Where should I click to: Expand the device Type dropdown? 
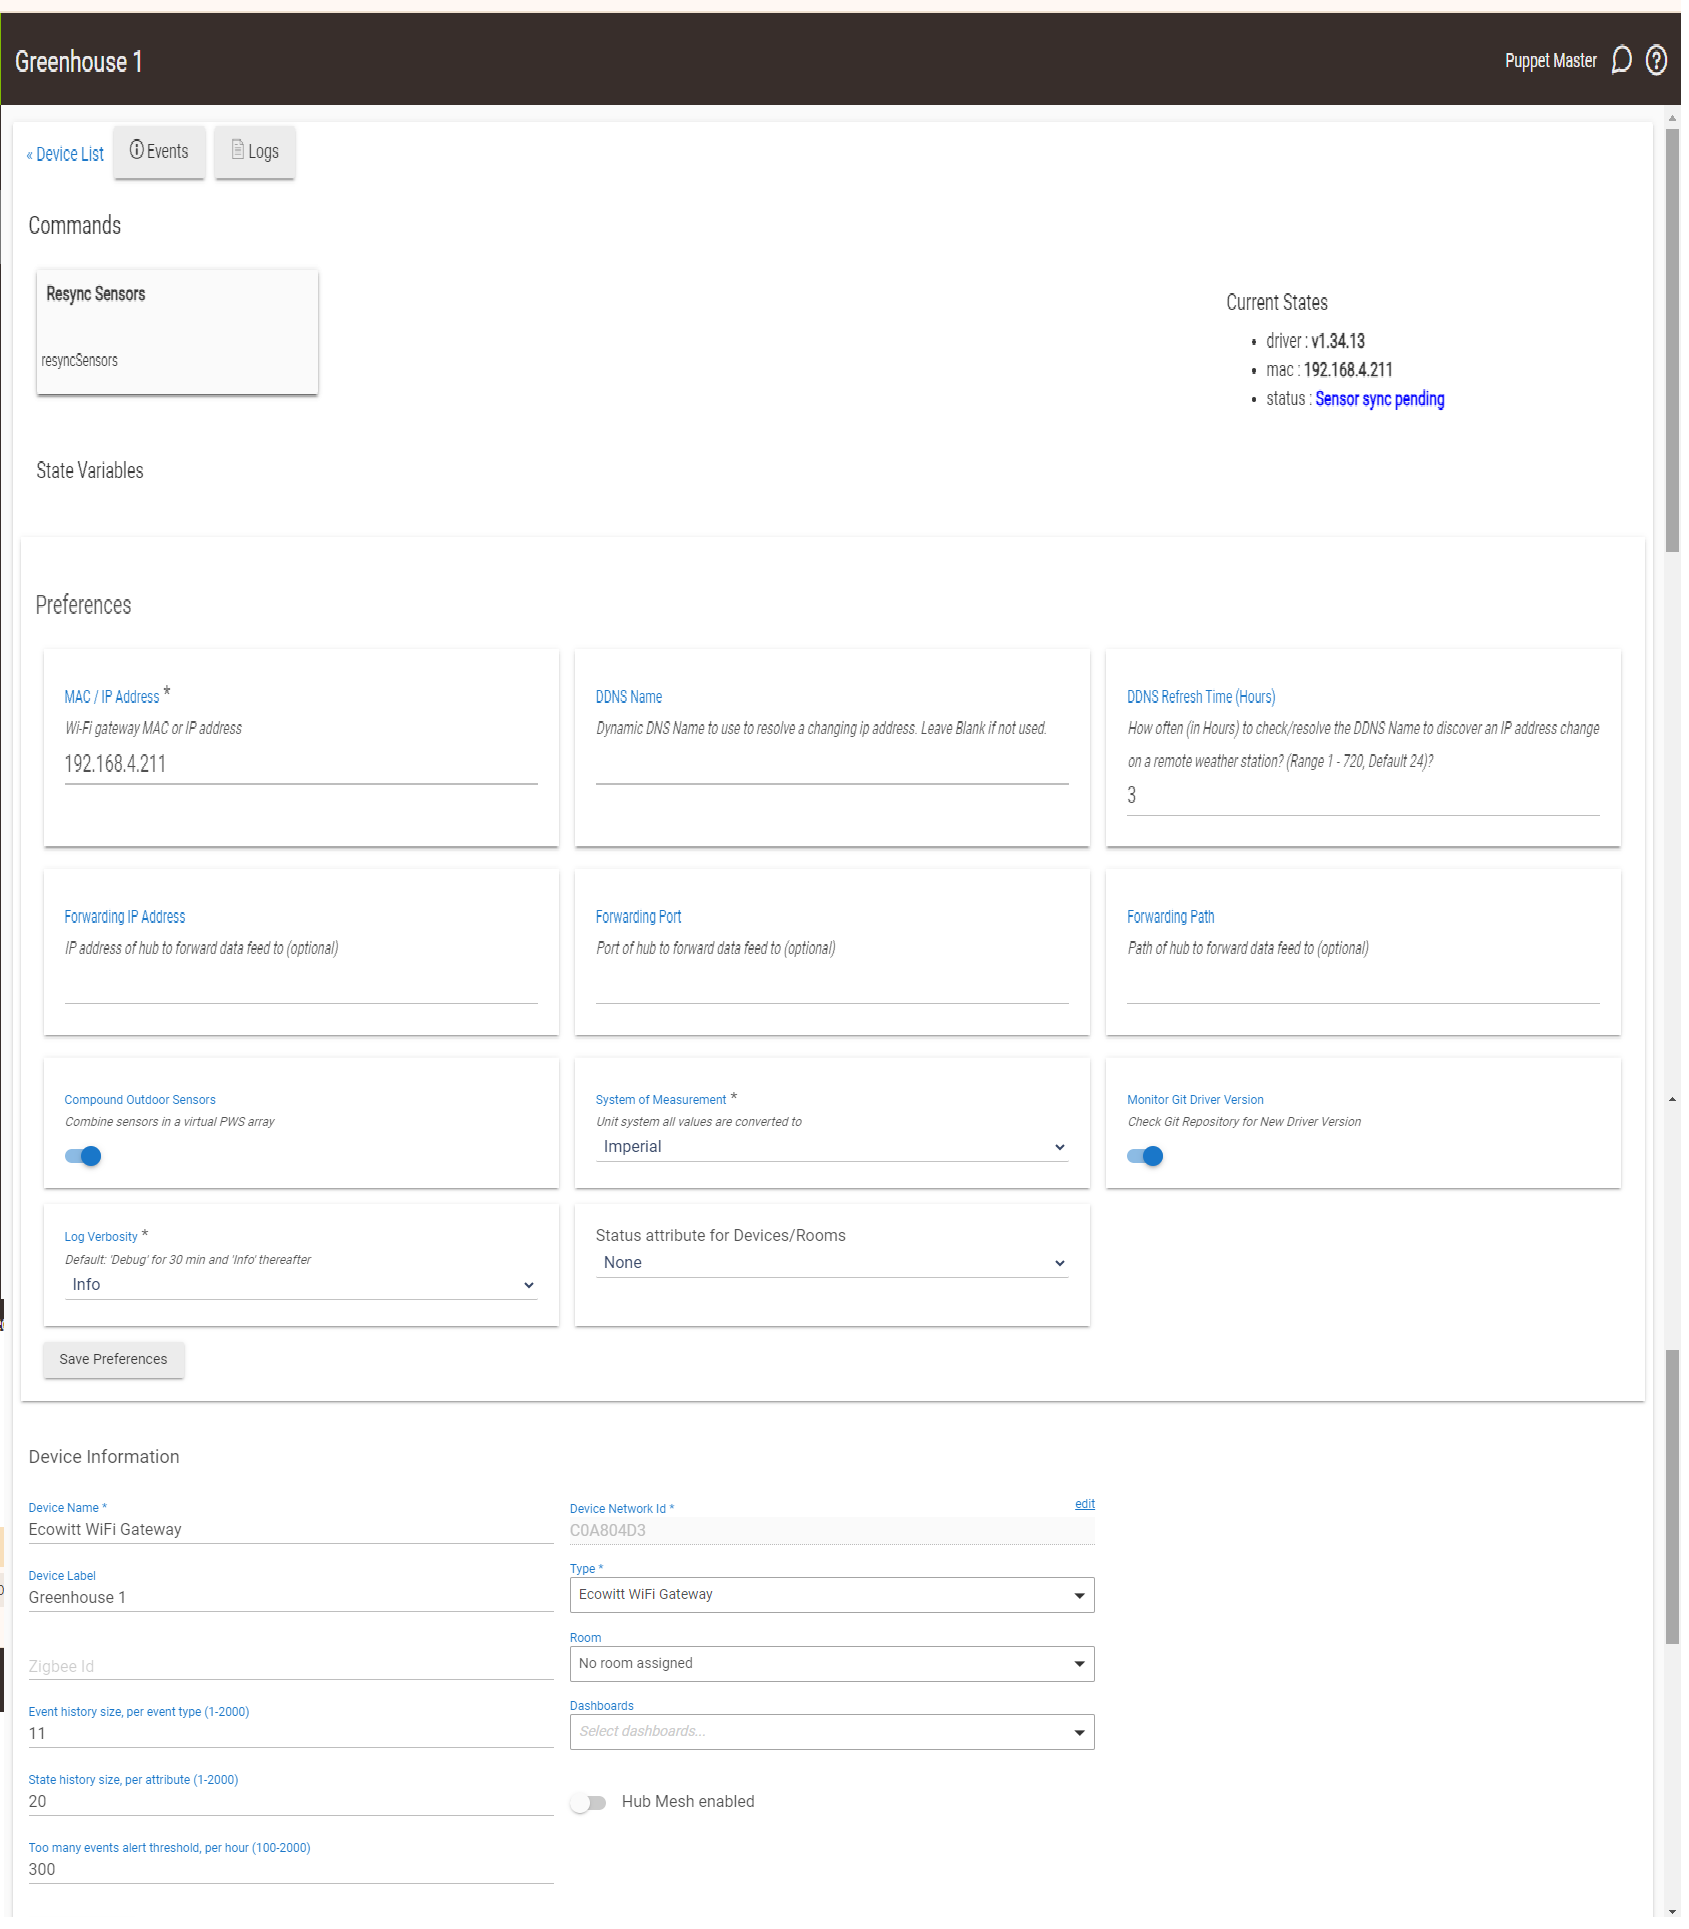pyautogui.click(x=831, y=1595)
